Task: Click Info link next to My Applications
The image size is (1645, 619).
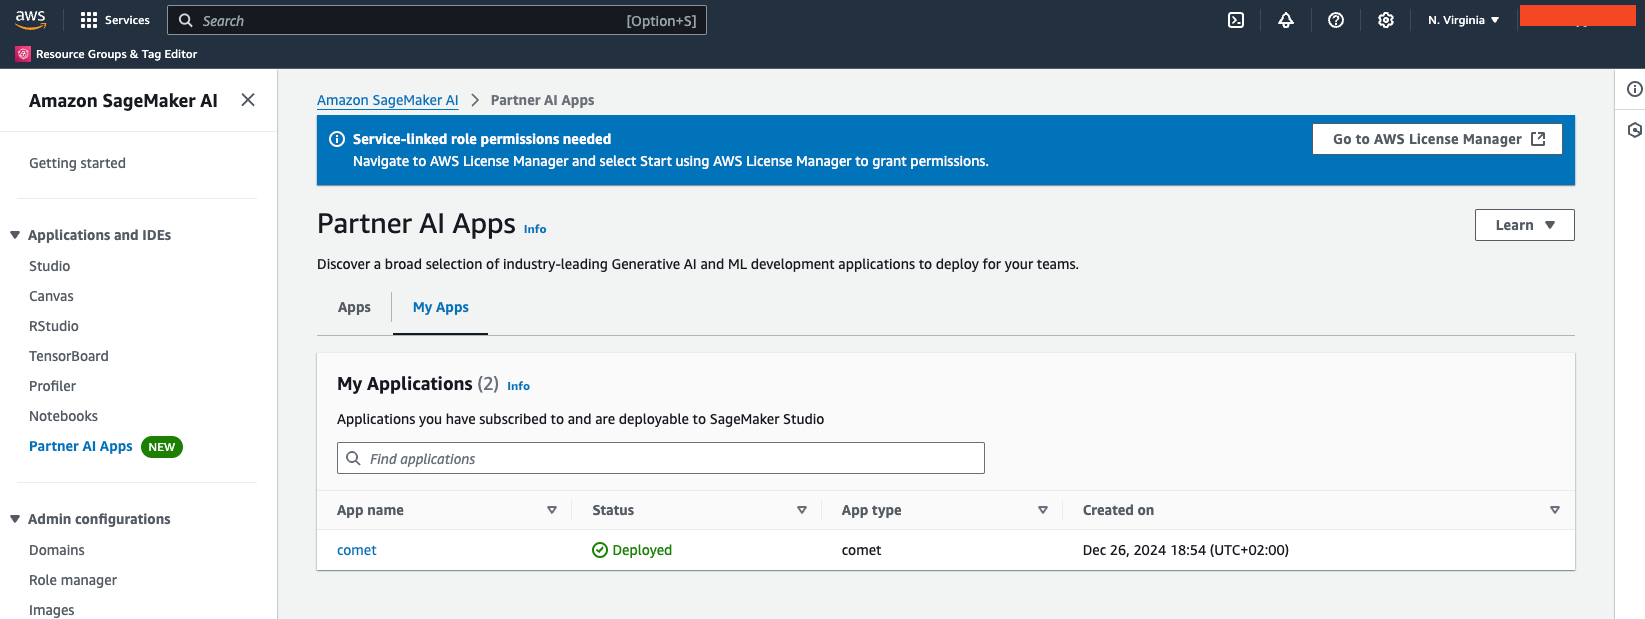Action: [518, 386]
